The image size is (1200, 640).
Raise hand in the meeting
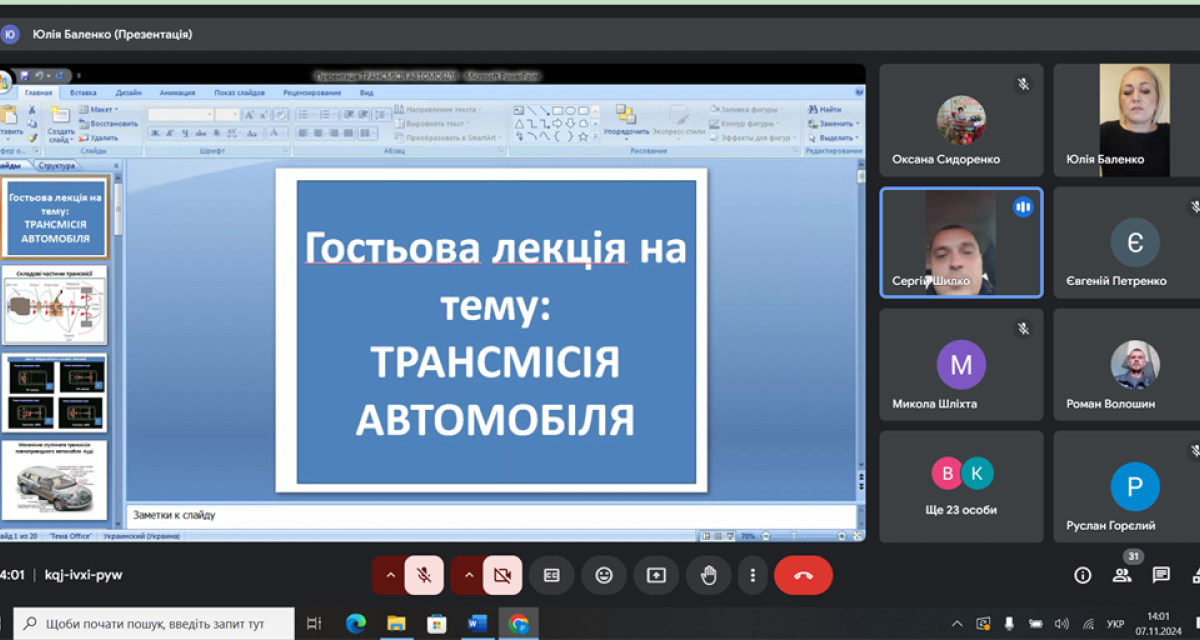tap(709, 575)
